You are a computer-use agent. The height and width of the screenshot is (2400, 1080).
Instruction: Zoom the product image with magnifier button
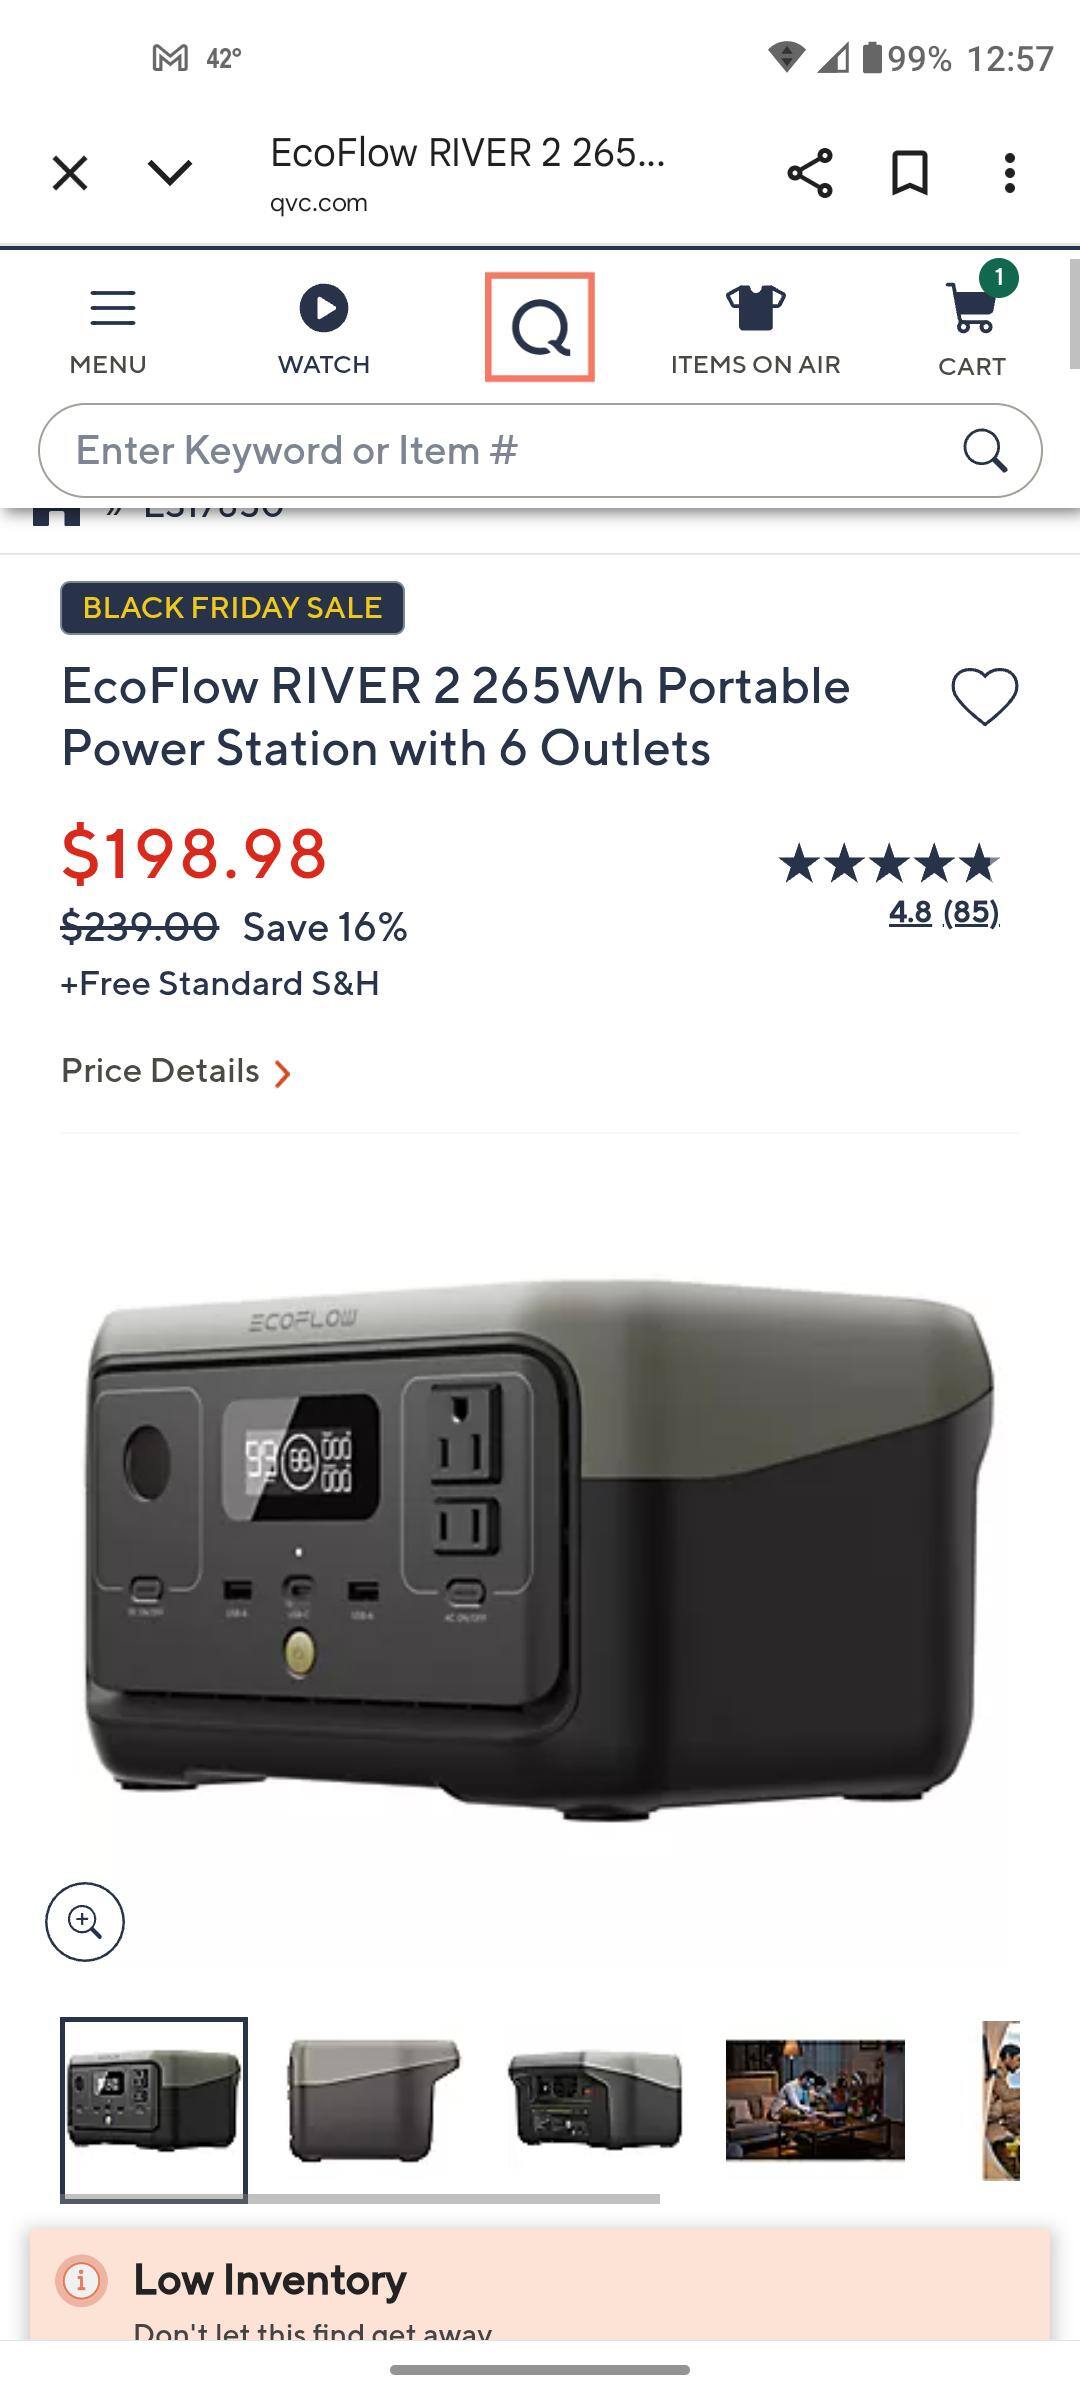85,1922
